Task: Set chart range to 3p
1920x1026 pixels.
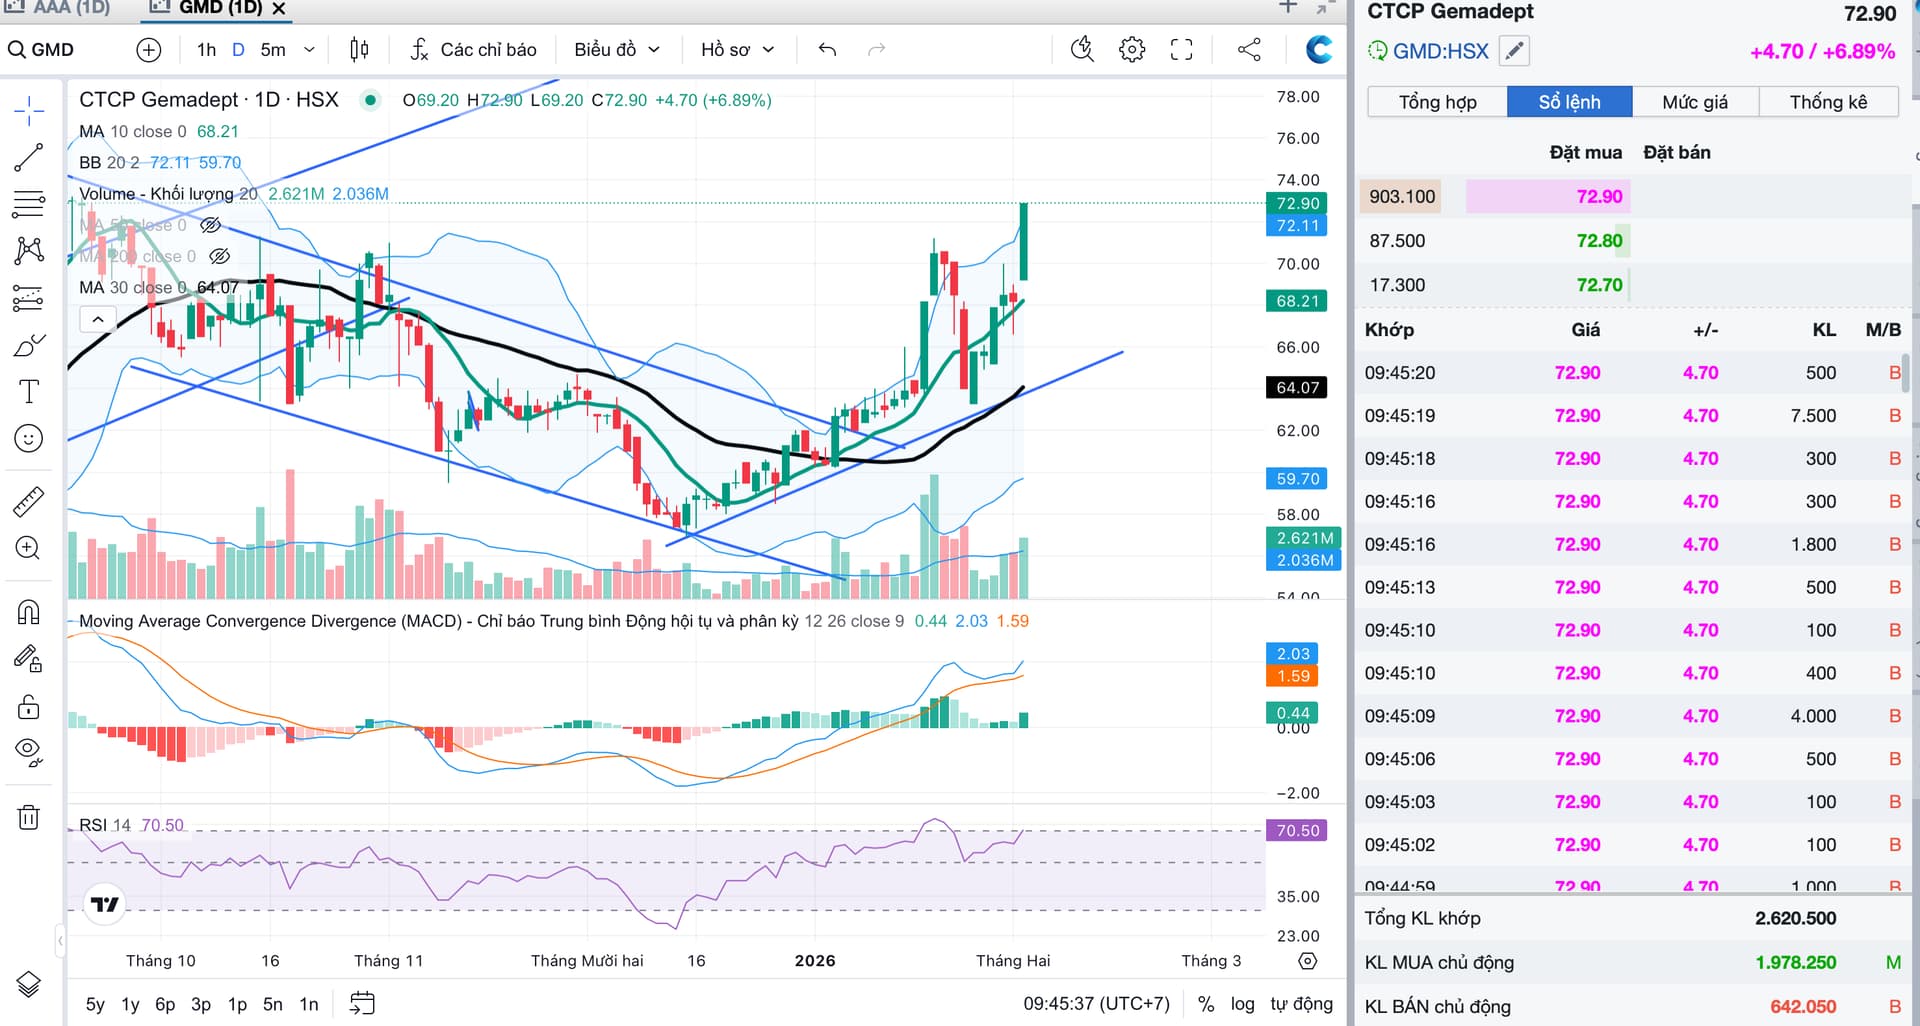Action: click(x=201, y=1004)
